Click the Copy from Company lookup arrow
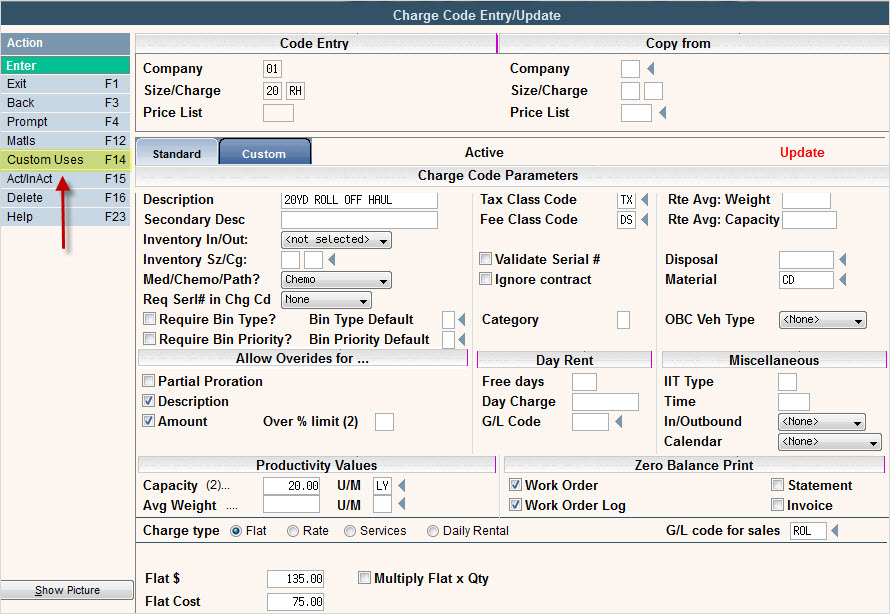The width and height of the screenshot is (890, 614). (650, 69)
